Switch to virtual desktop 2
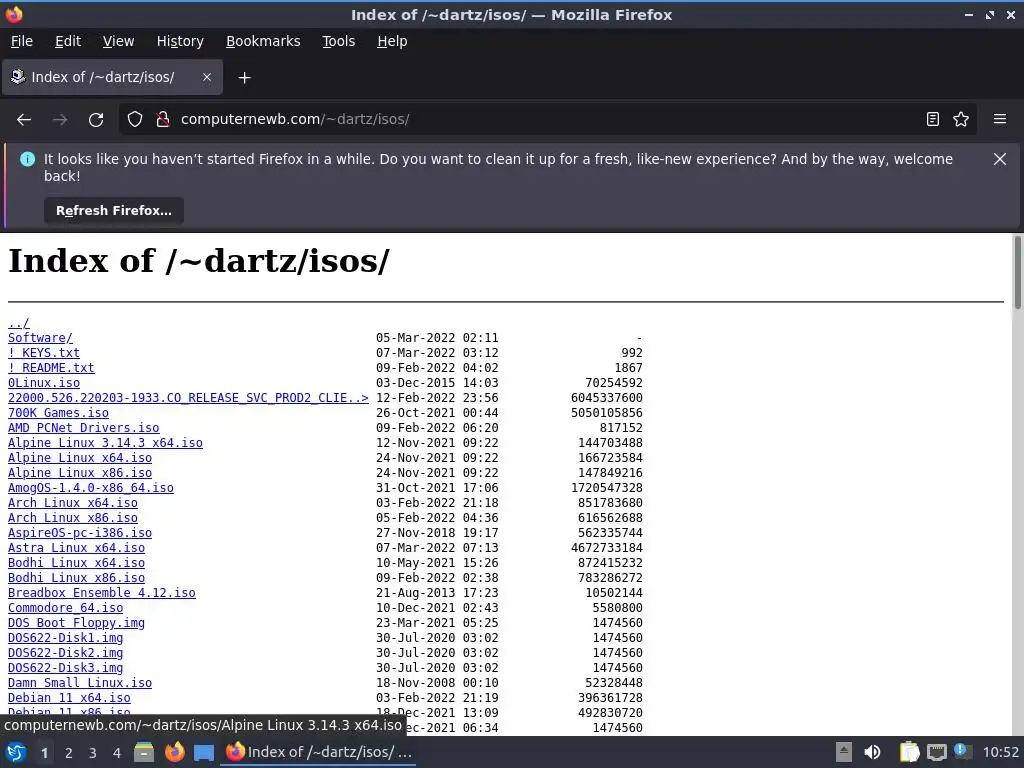The height and width of the screenshot is (768, 1024). click(x=69, y=753)
